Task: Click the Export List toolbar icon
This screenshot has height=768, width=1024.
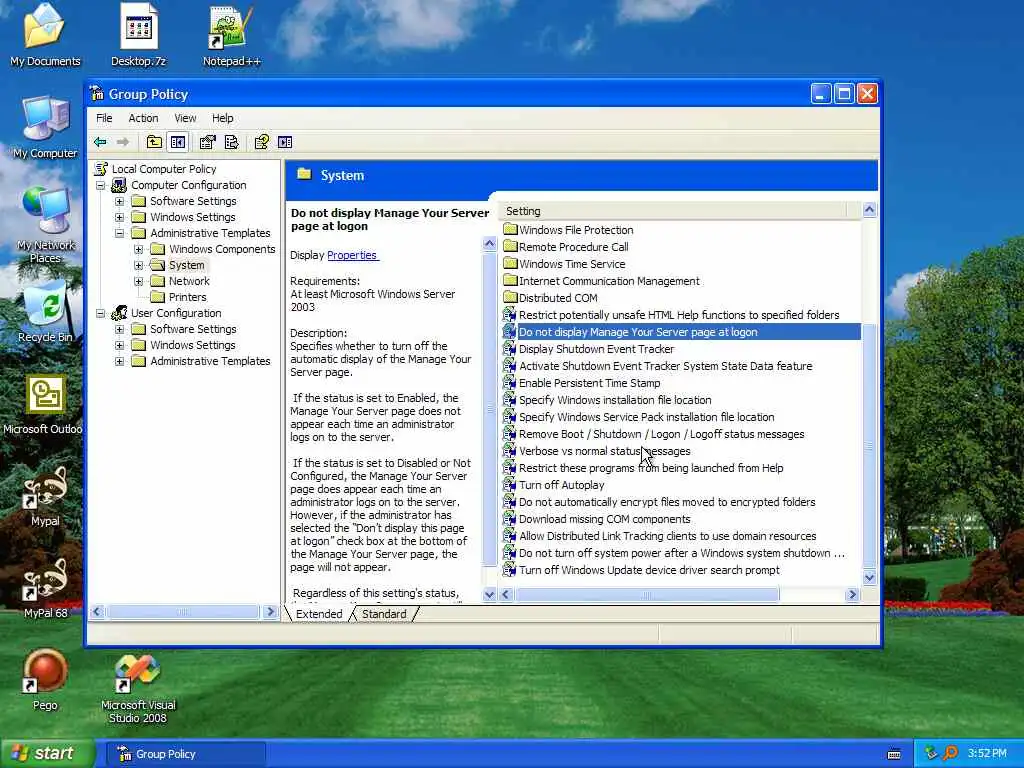Action: coord(232,142)
